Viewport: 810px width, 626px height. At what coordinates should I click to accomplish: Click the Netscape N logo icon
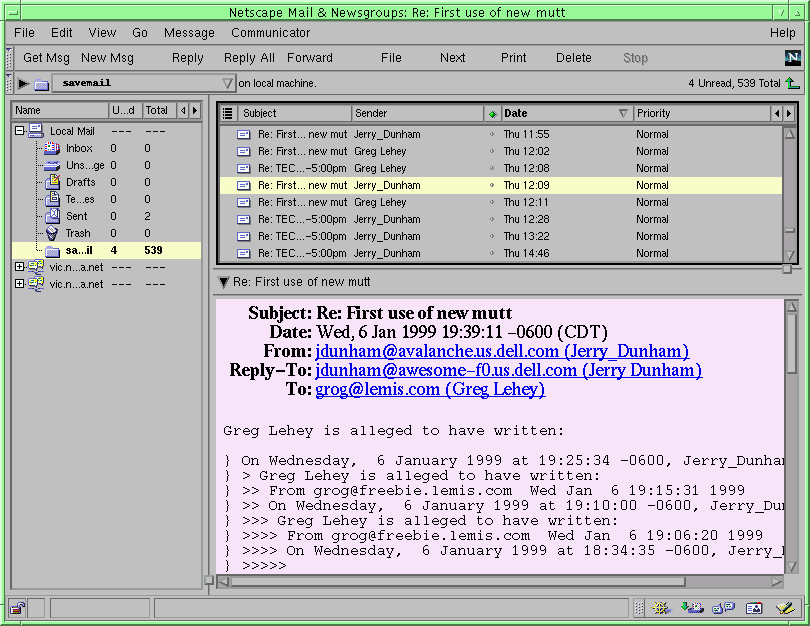pyautogui.click(x=792, y=57)
